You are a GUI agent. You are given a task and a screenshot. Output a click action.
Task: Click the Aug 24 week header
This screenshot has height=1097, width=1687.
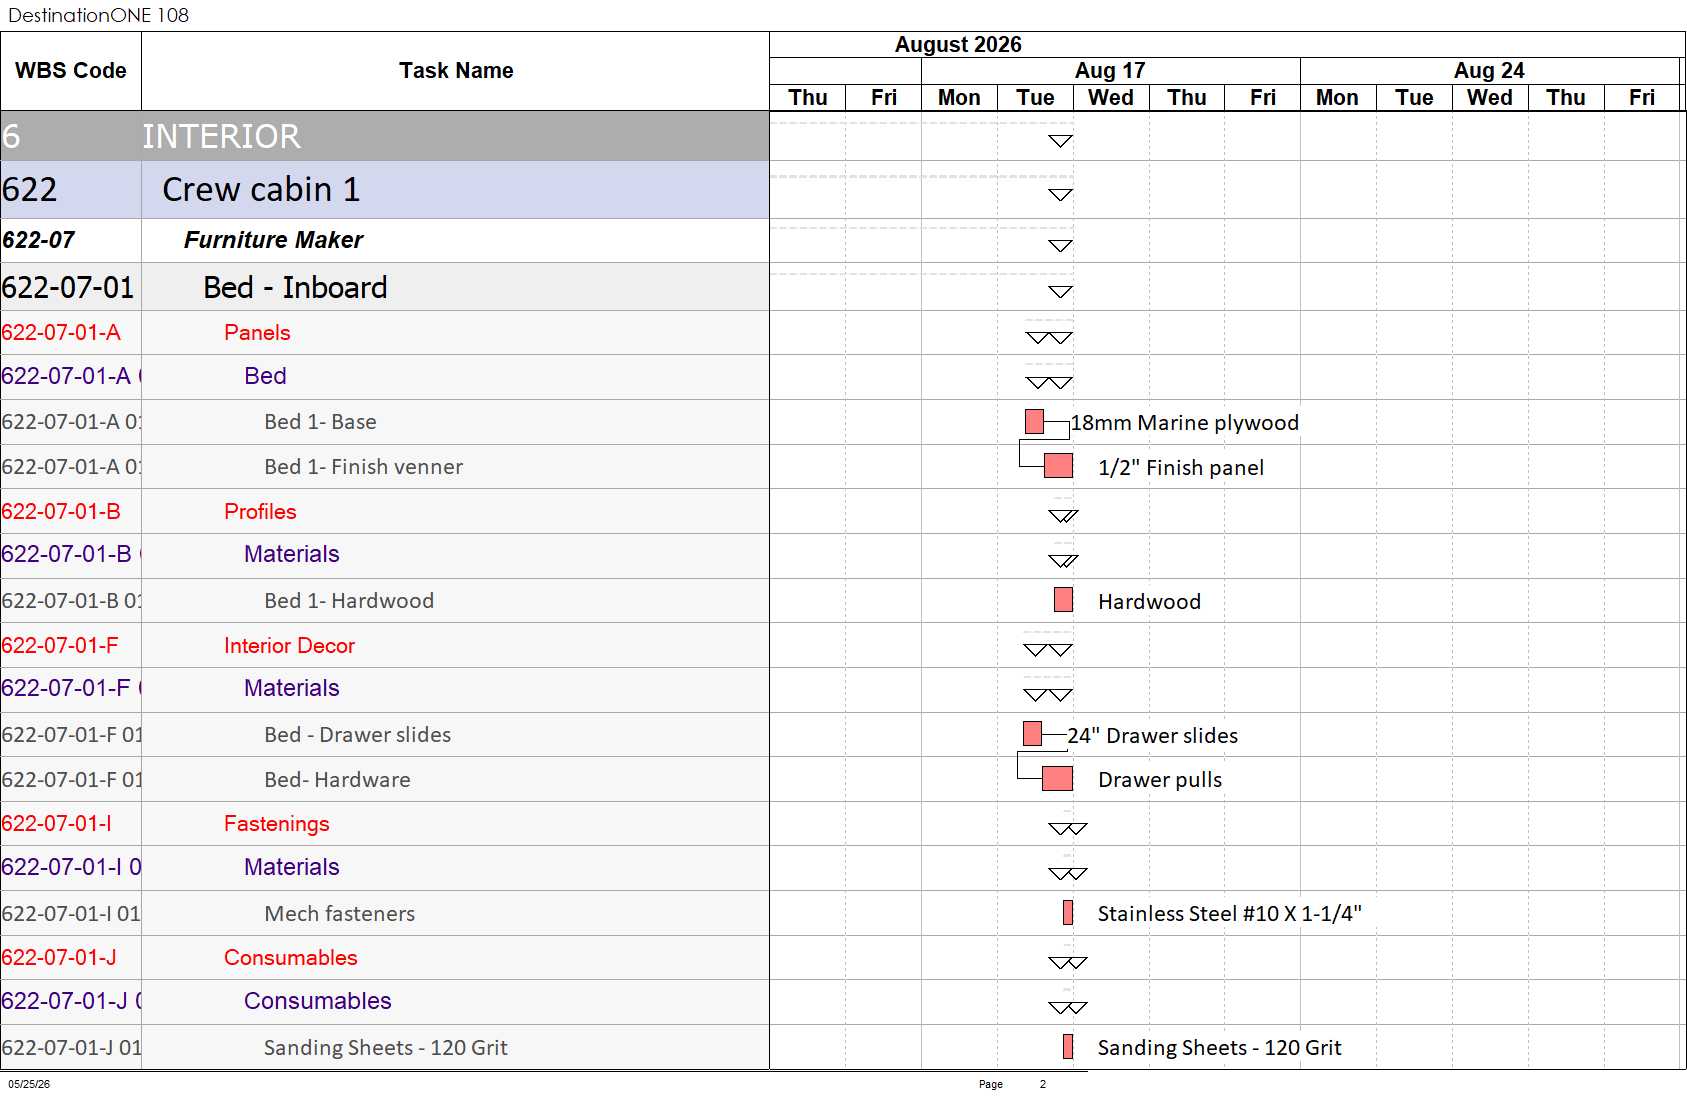click(1489, 70)
